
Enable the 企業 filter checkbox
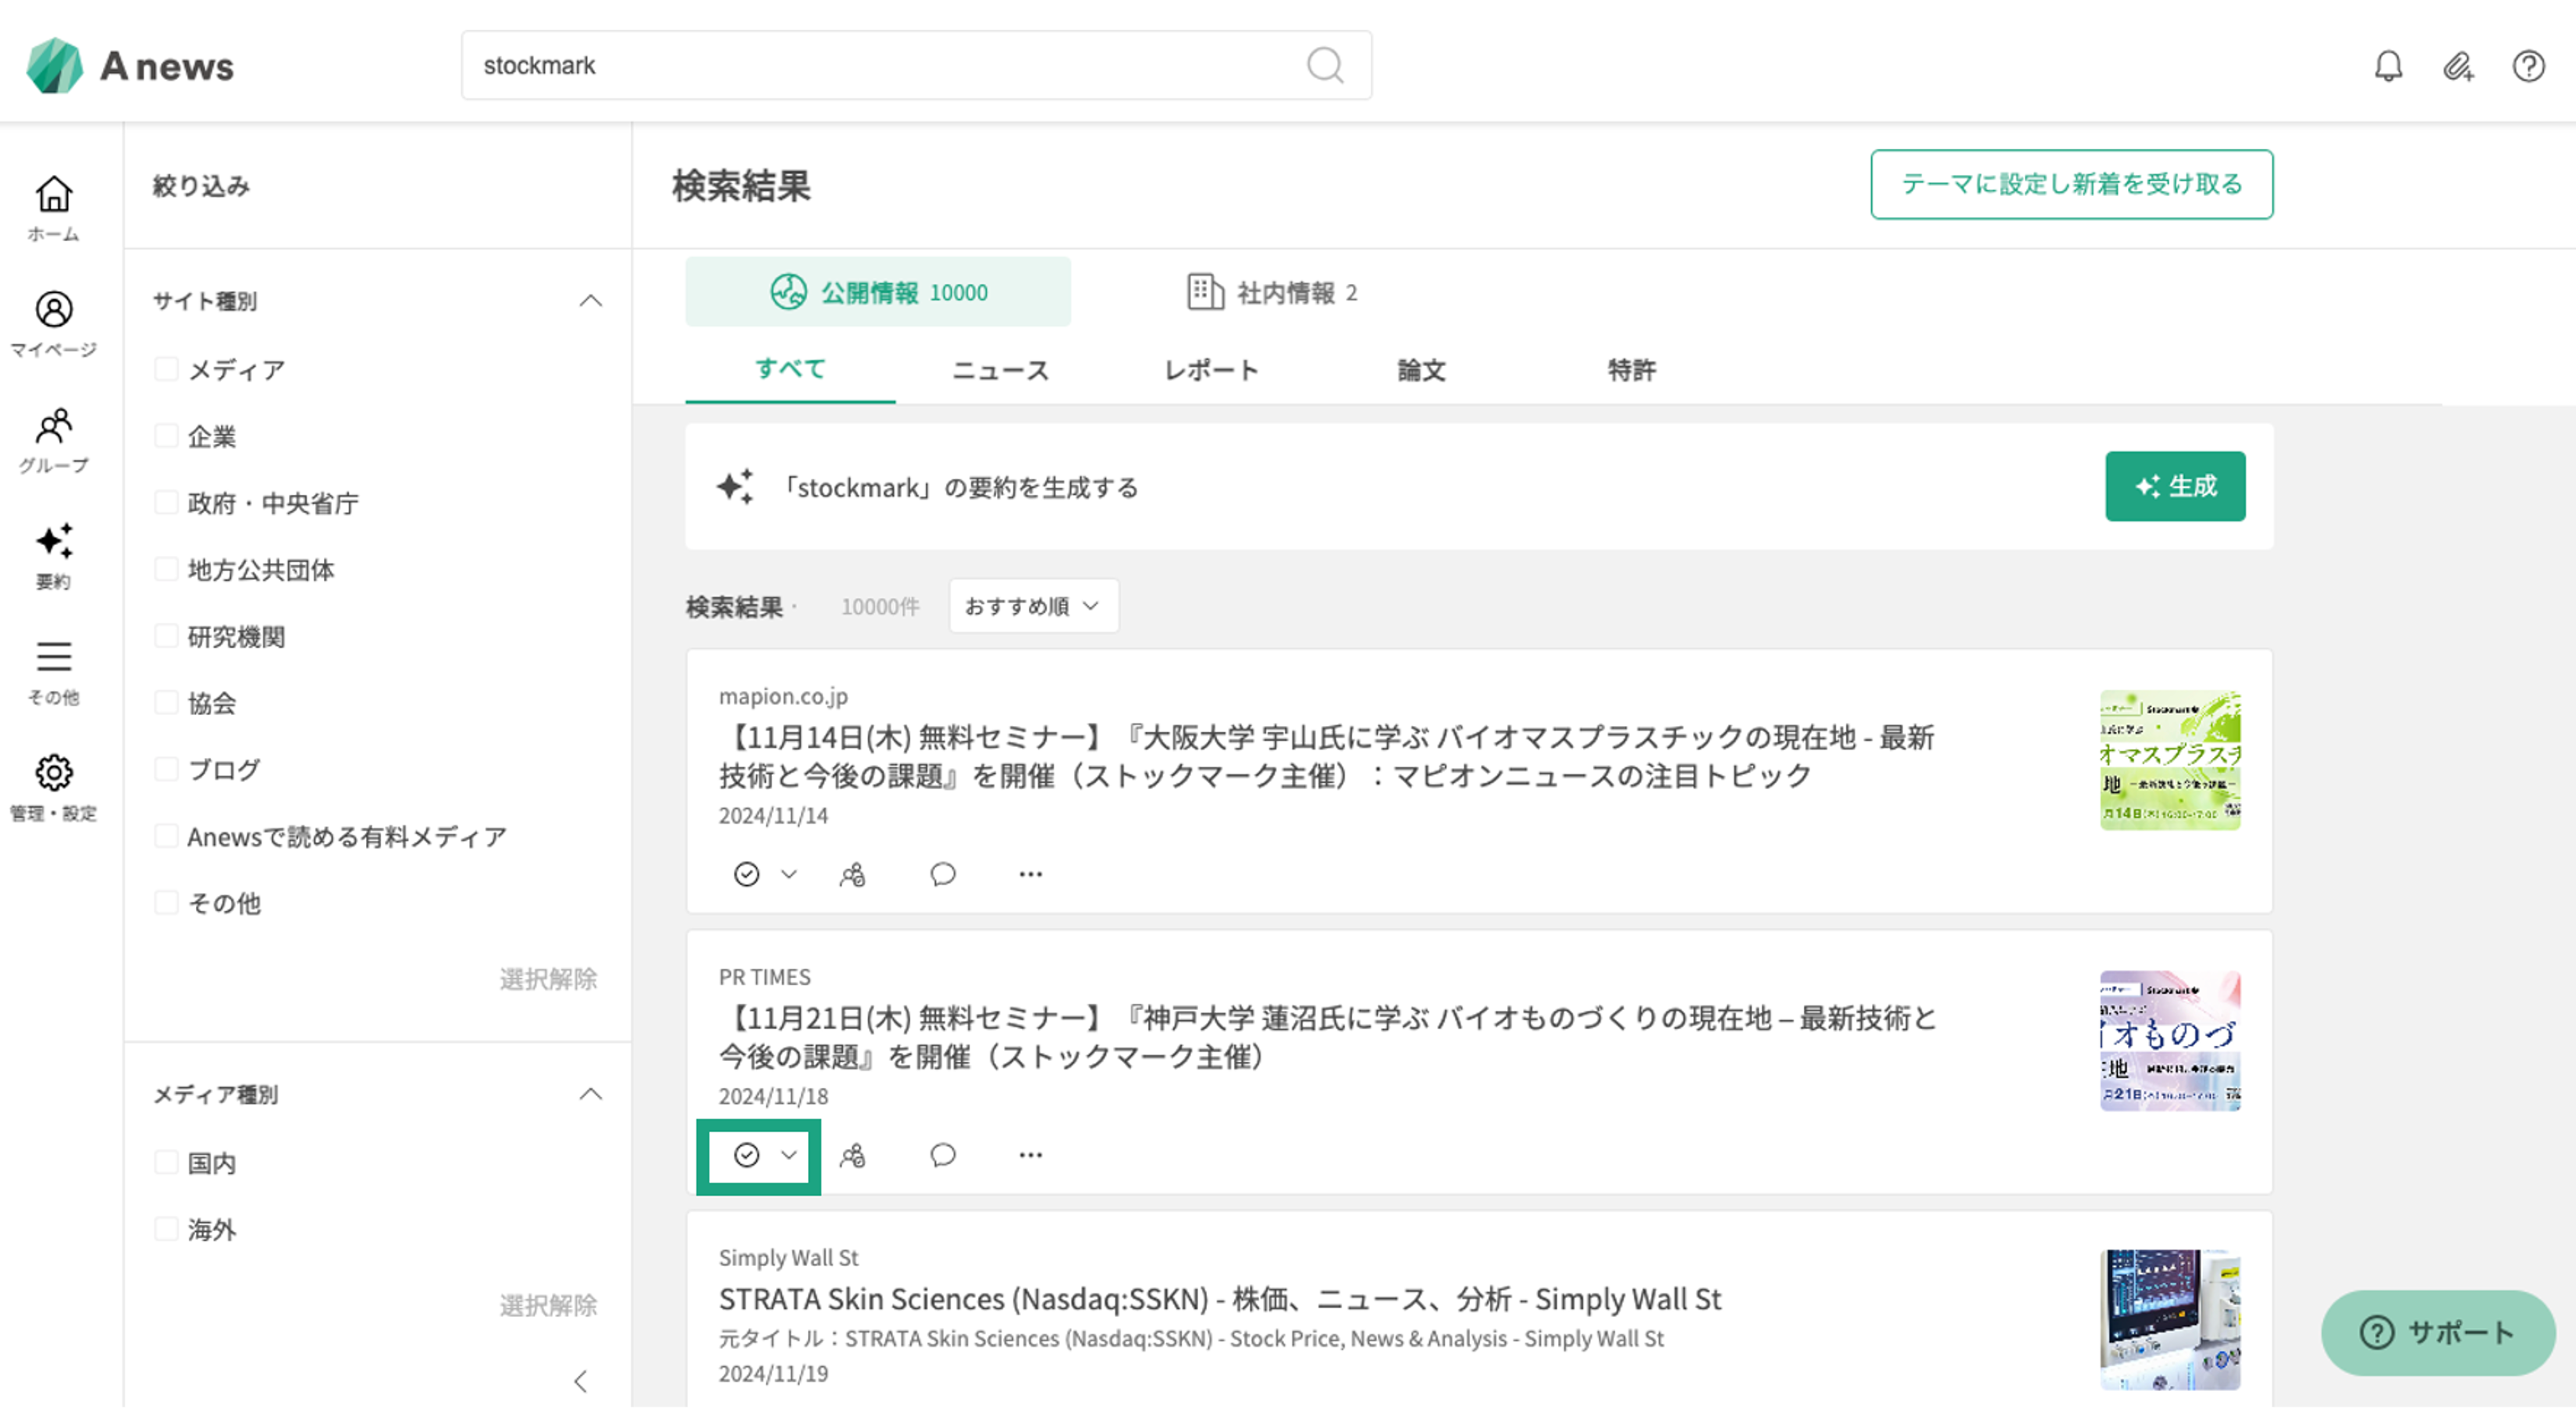[x=167, y=436]
